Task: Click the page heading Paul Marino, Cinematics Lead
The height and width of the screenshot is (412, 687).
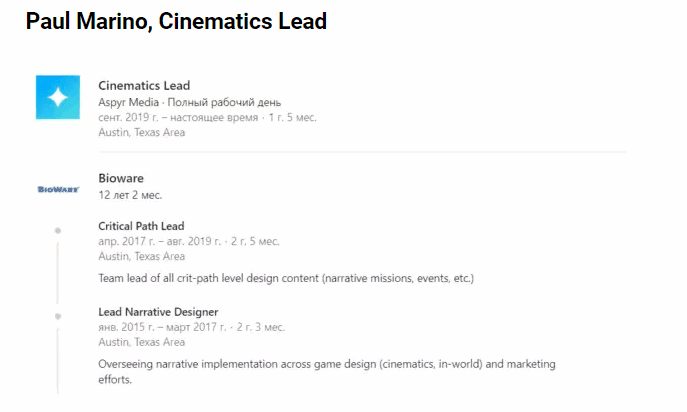Action: 176,21
